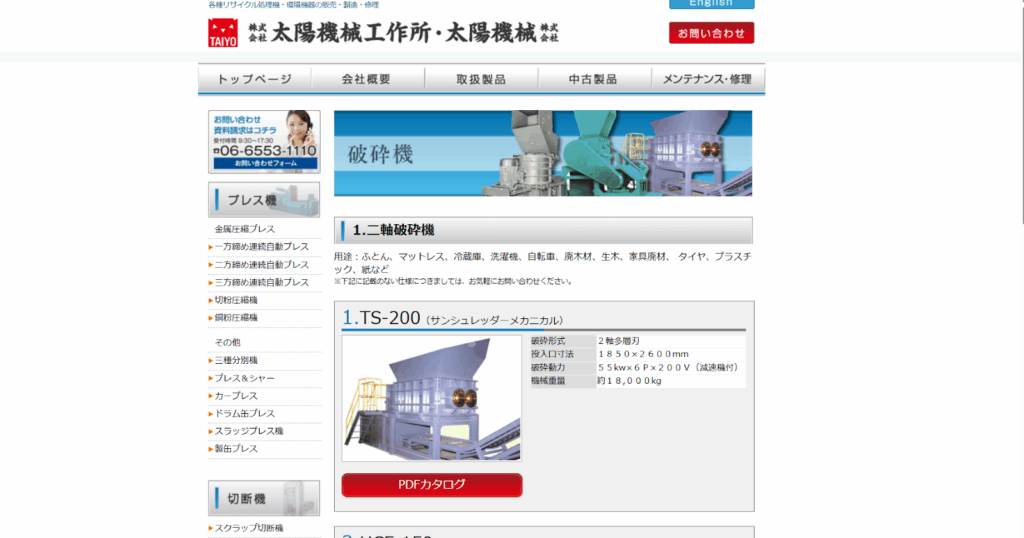
Task: Switch to the English version
Action: pyautogui.click(x=711, y=4)
